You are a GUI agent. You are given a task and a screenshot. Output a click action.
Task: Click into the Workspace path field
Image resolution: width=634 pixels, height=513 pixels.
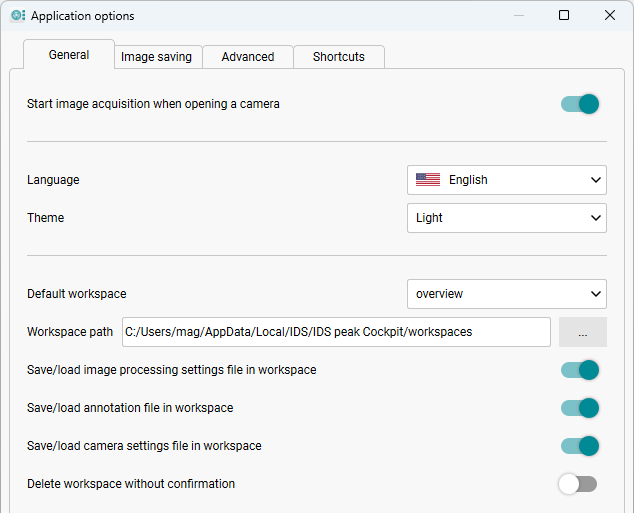click(336, 332)
